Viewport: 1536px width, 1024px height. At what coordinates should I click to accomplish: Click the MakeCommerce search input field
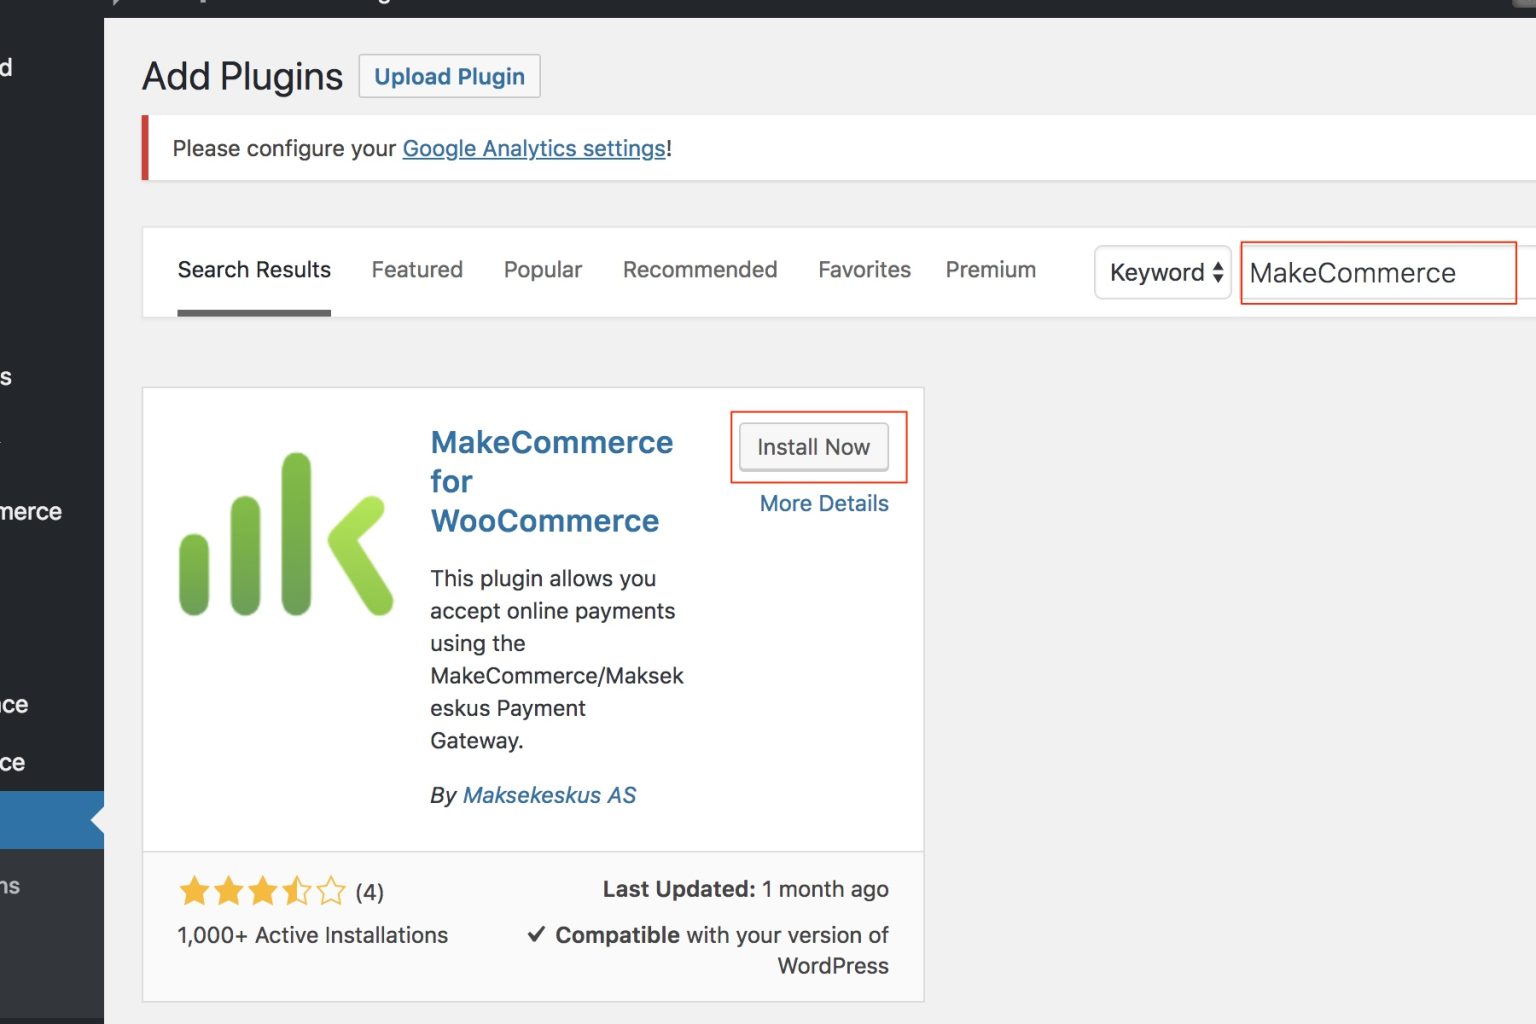(x=1378, y=272)
